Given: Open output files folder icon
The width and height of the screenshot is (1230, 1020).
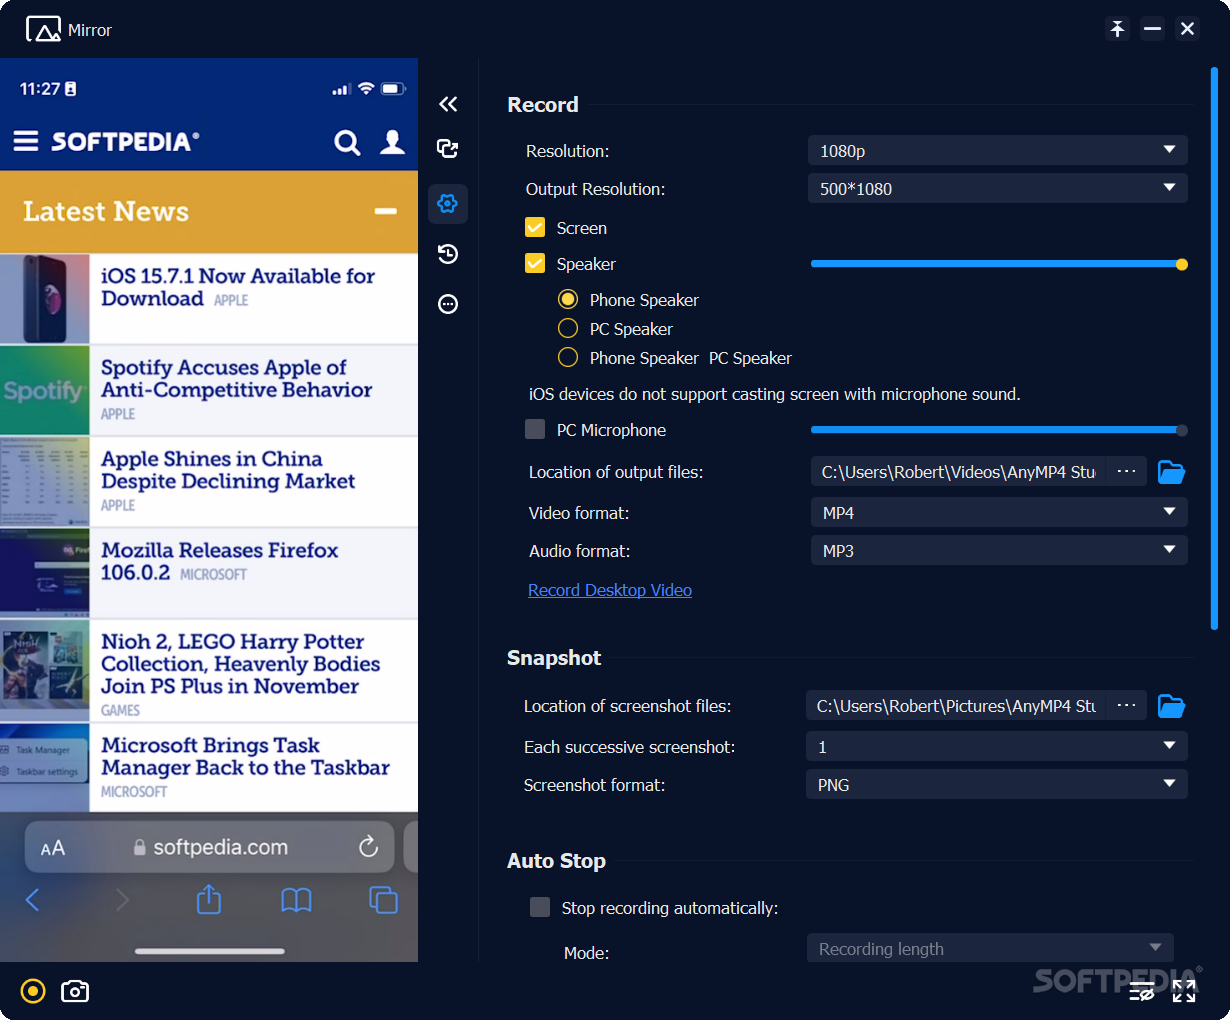Looking at the screenshot, I should pyautogui.click(x=1171, y=472).
